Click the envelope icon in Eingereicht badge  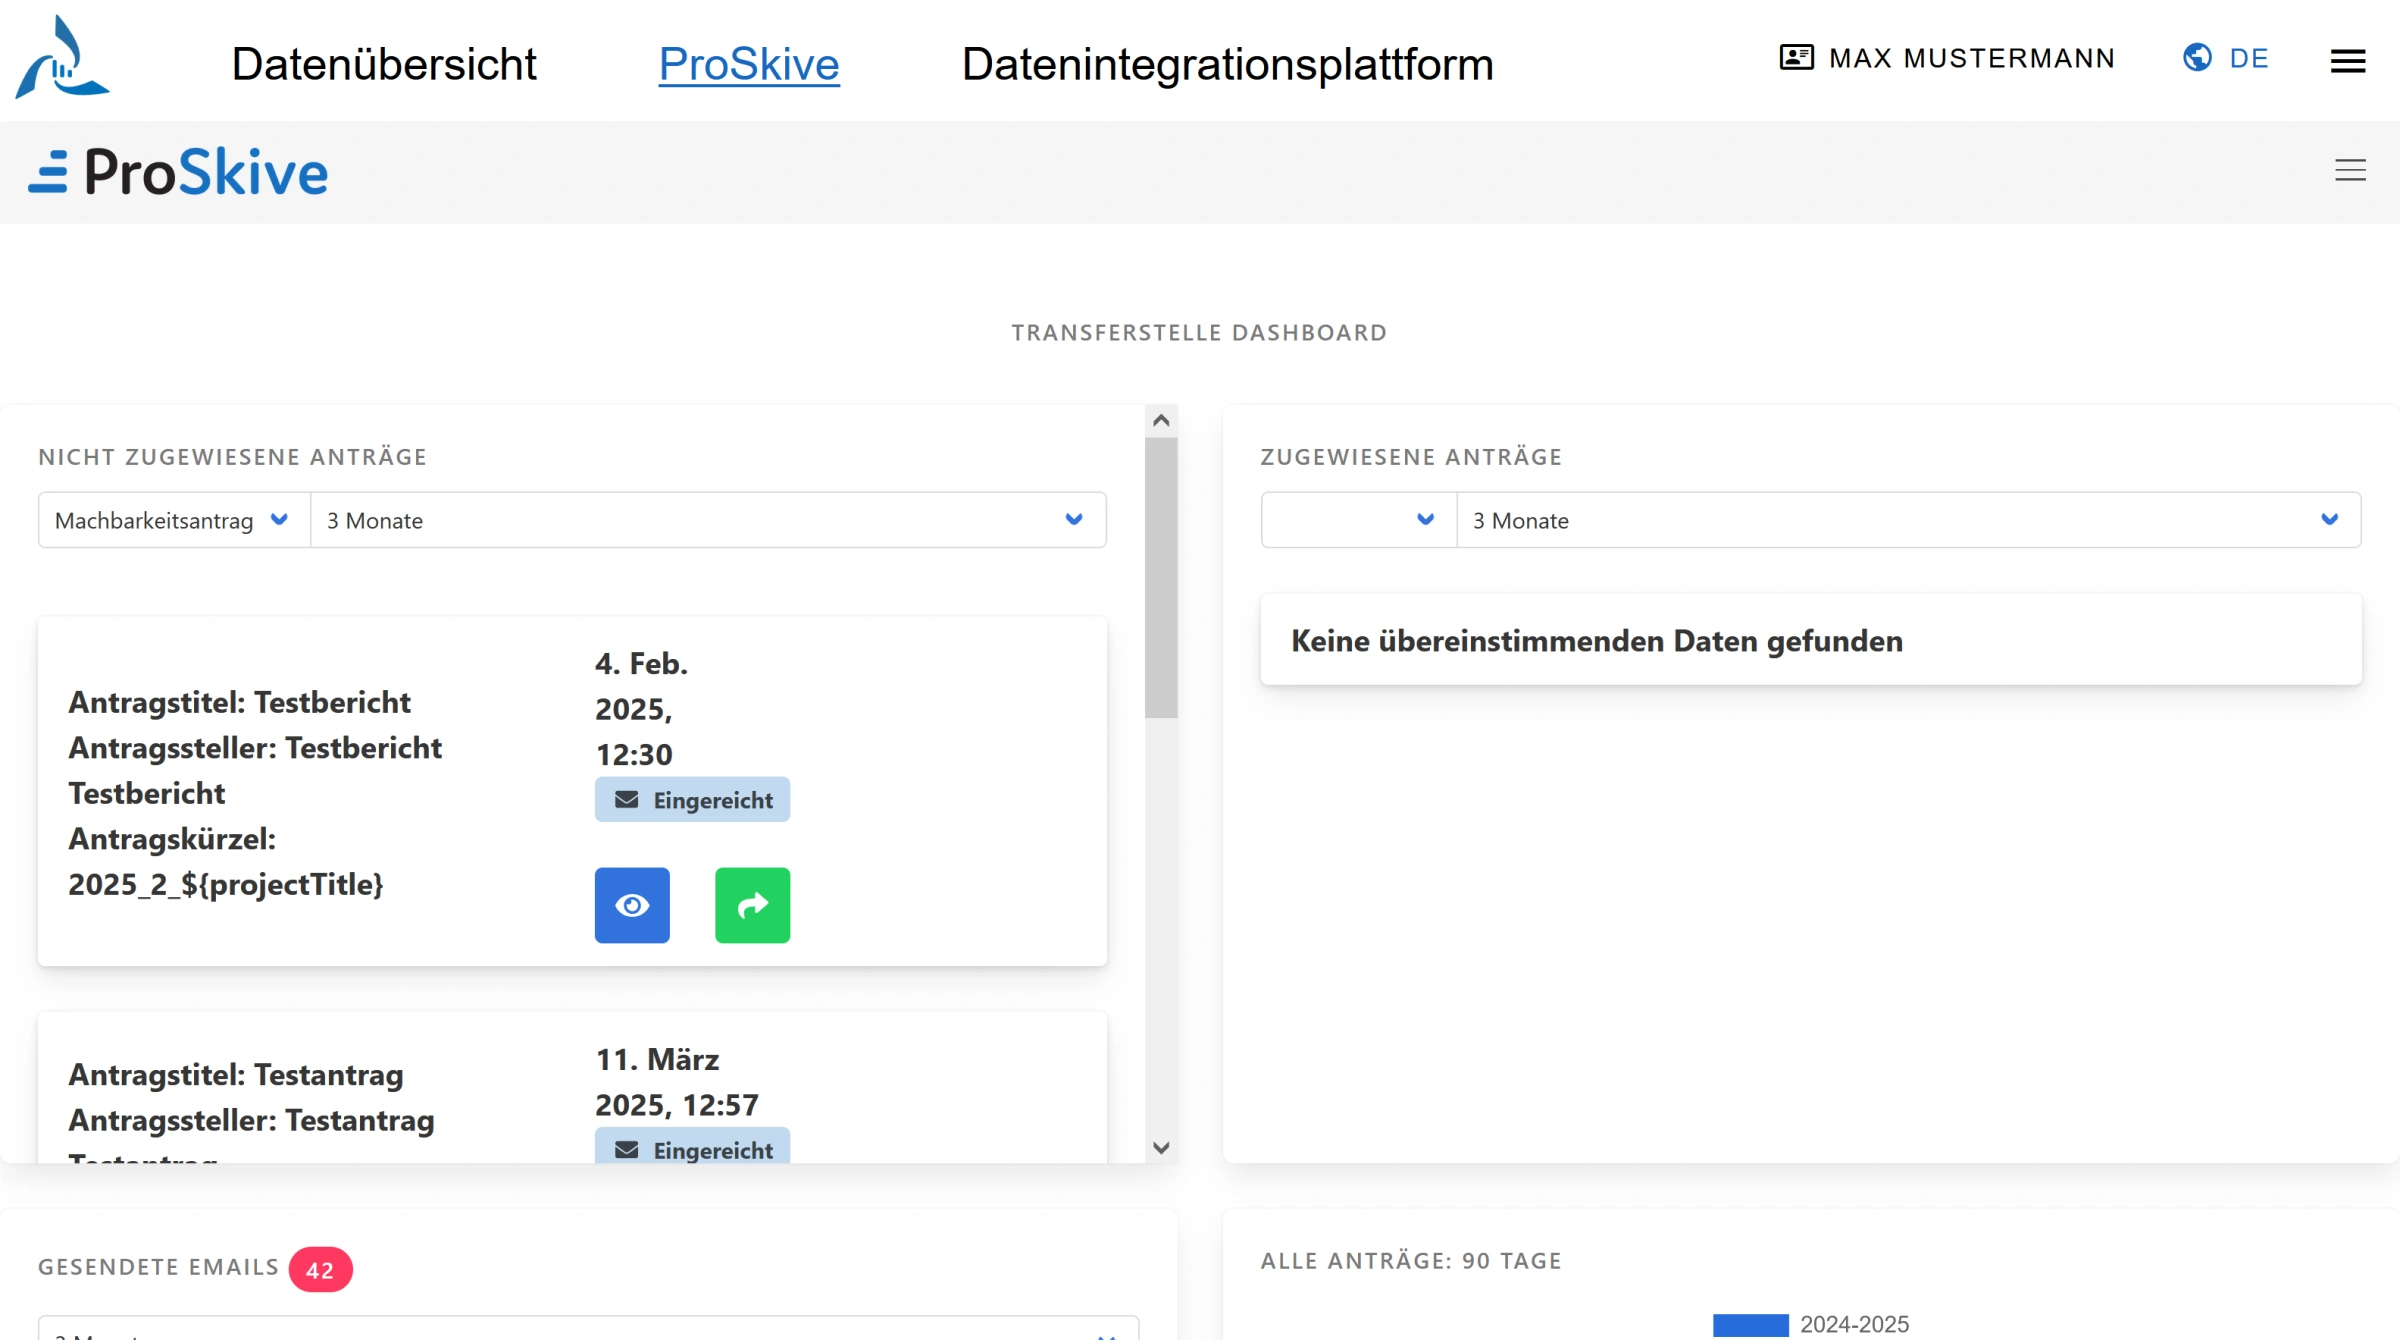[x=627, y=800]
